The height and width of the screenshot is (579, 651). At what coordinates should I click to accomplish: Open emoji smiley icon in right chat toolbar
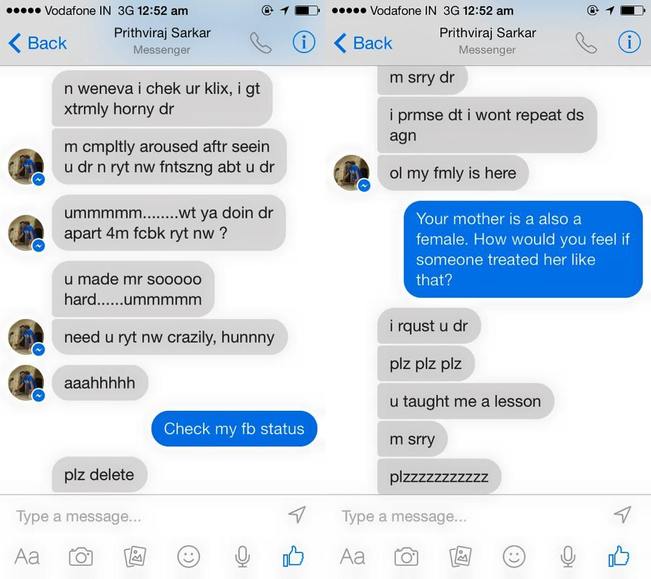coord(514,557)
